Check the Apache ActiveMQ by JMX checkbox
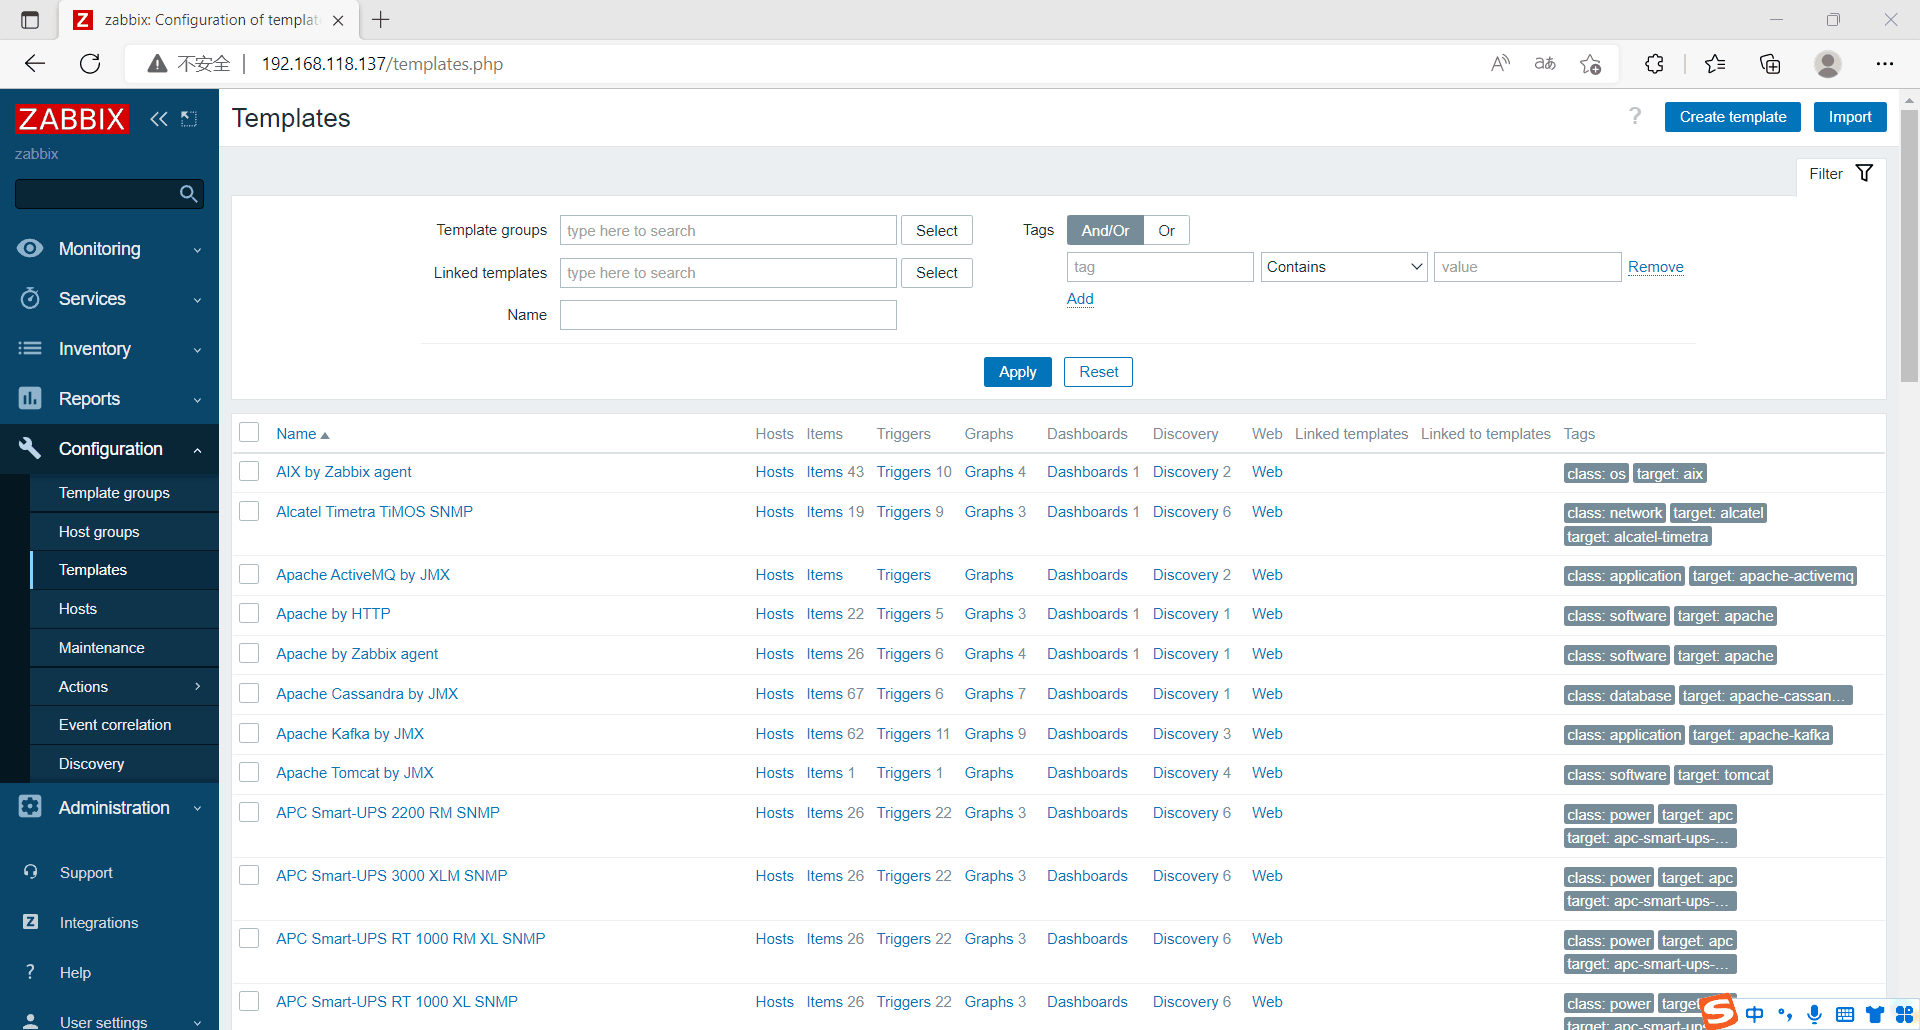 coord(249,574)
